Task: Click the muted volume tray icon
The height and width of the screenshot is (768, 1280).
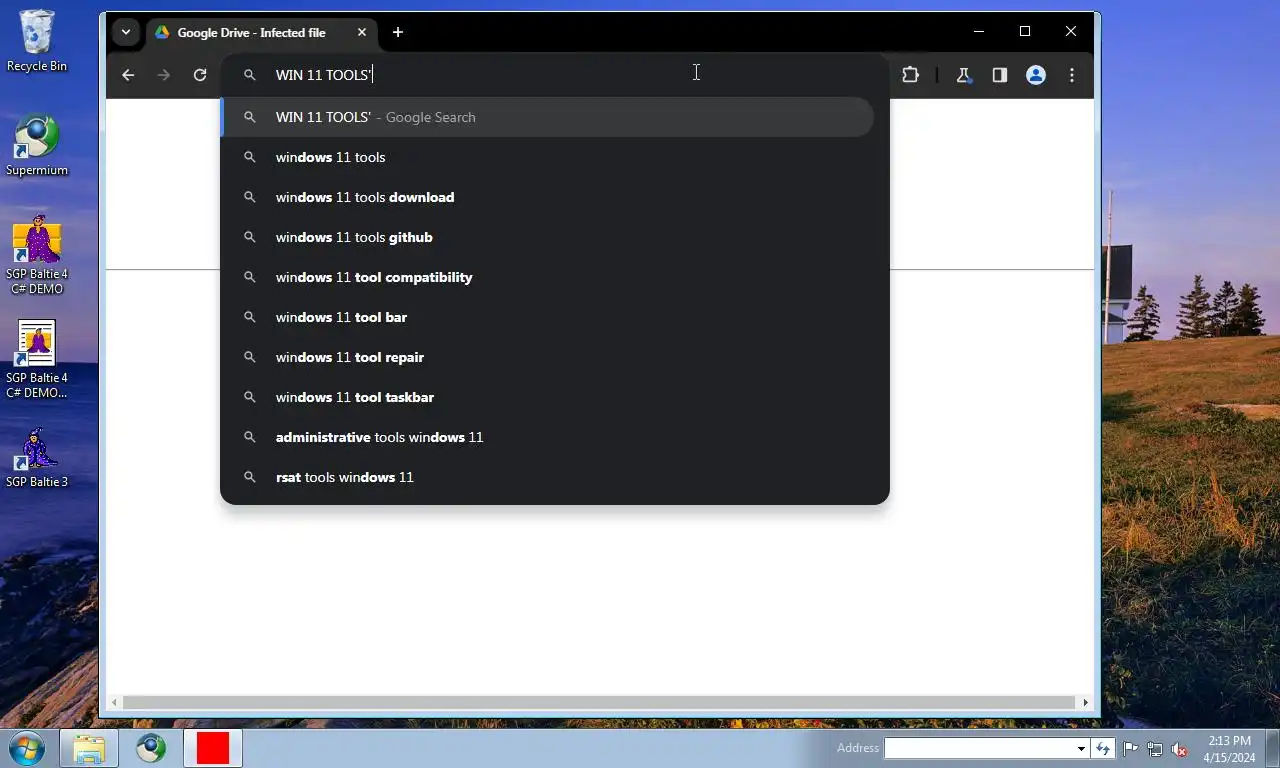Action: click(x=1179, y=748)
